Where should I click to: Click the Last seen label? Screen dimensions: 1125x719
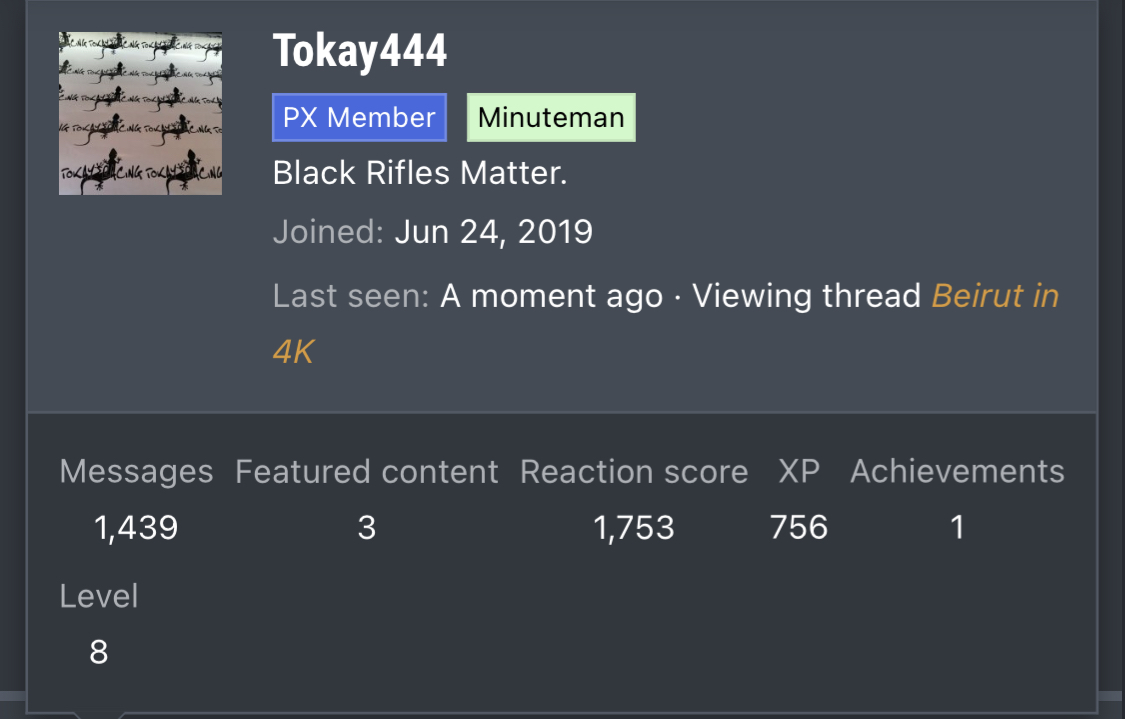click(x=351, y=296)
